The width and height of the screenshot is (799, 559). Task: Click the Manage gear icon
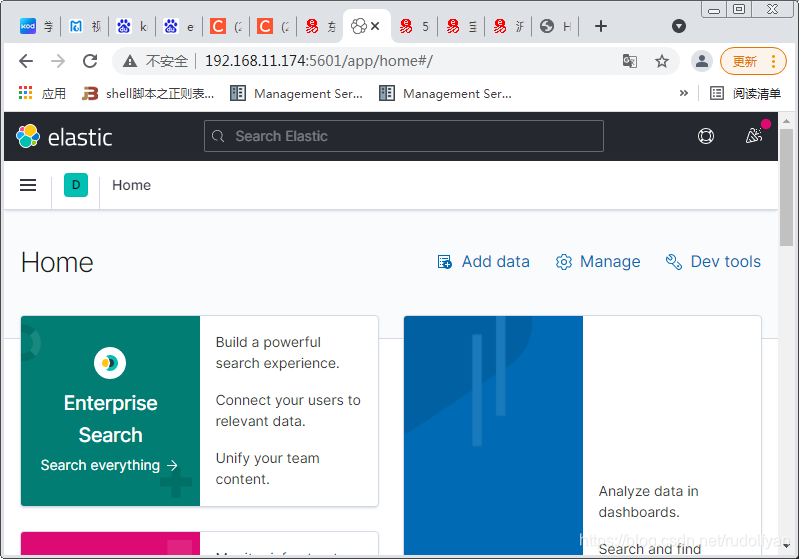[564, 262]
